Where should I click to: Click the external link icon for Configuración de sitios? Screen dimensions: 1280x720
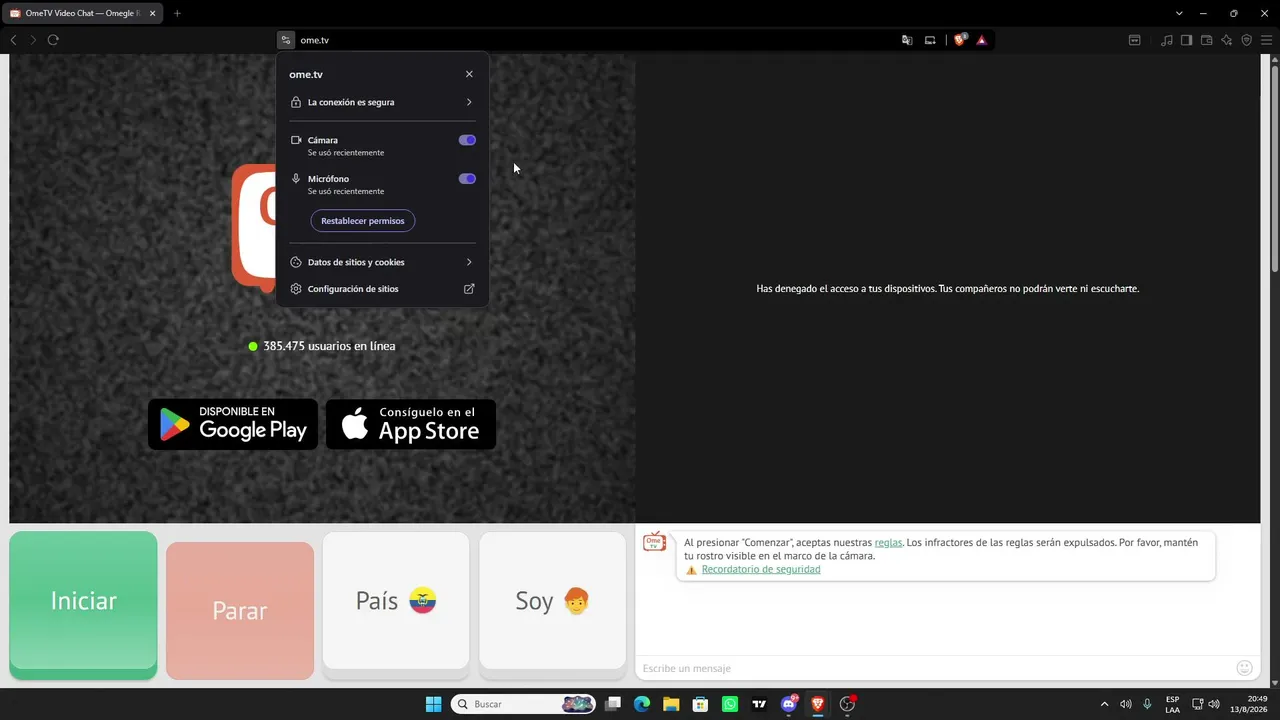469,289
